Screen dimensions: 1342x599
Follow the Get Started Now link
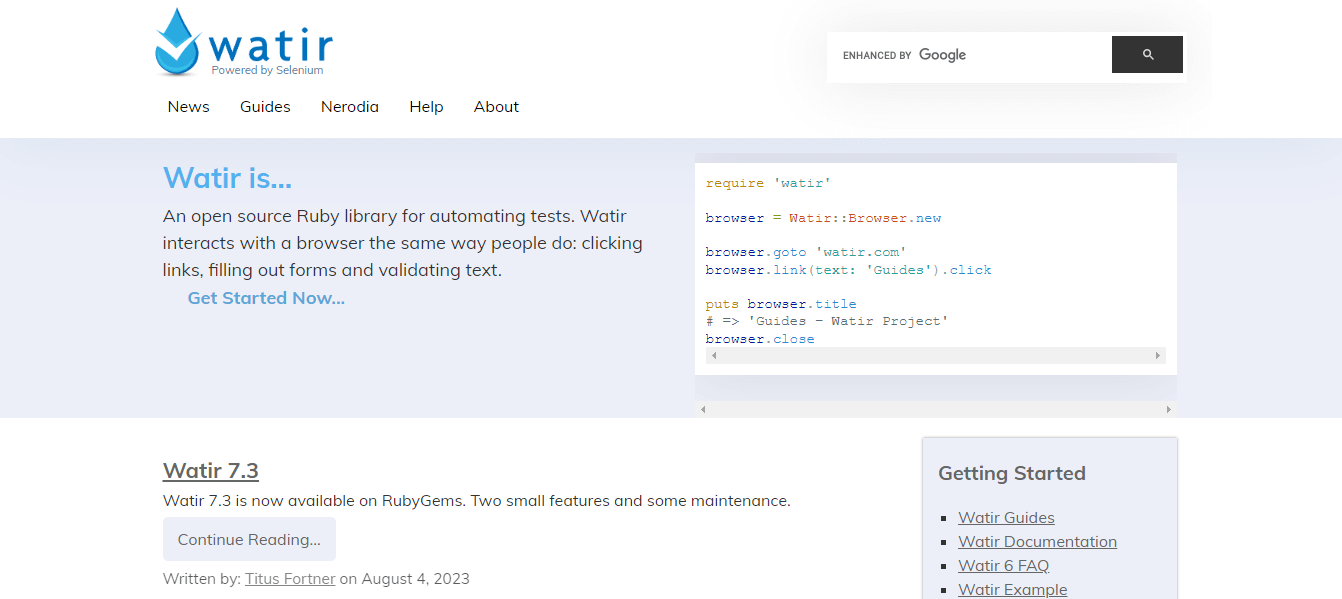point(266,298)
